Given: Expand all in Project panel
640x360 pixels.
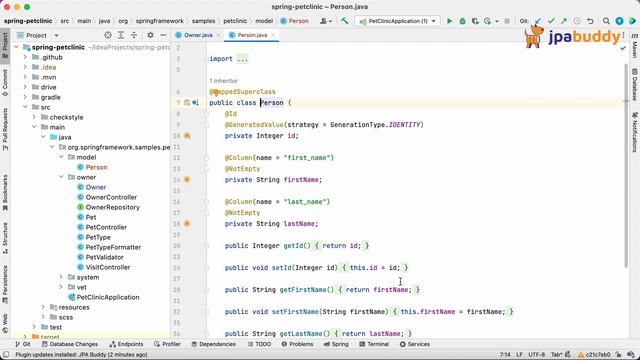Looking at the screenshot, I should pos(121,35).
